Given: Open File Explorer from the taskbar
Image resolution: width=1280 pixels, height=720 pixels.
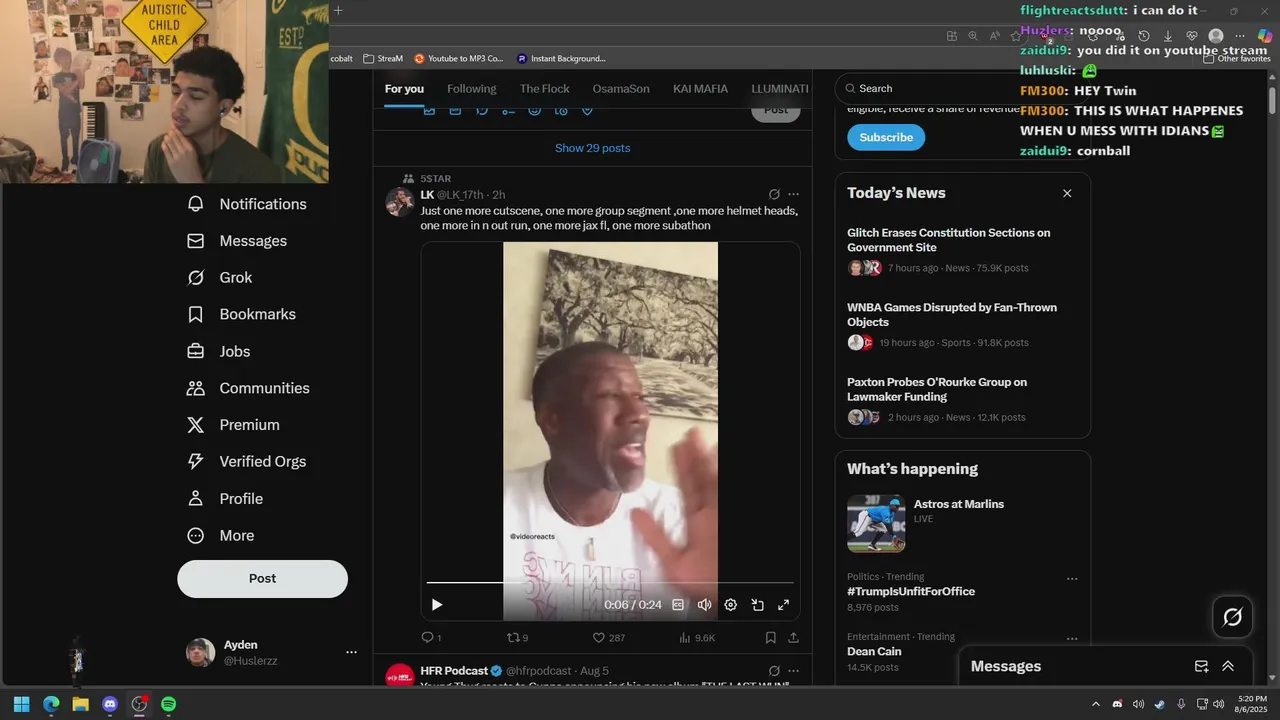Looking at the screenshot, I should [80, 704].
